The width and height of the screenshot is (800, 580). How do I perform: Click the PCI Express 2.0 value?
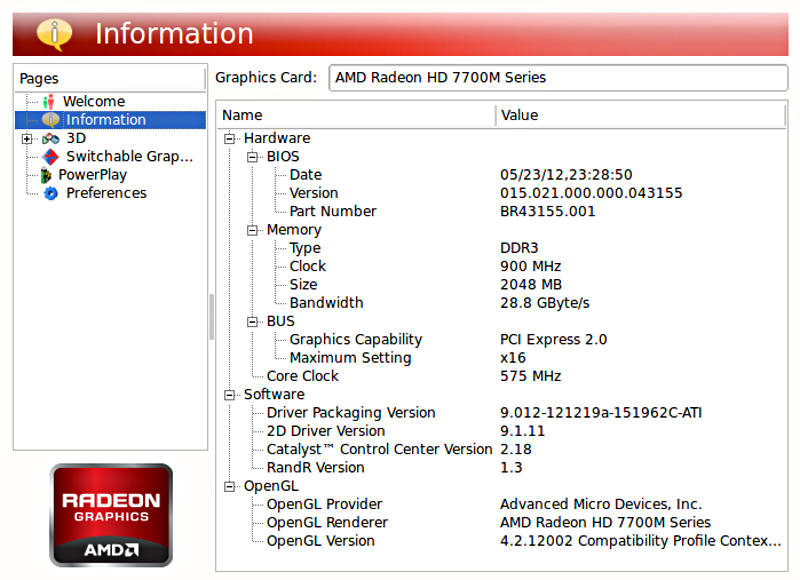tap(554, 340)
